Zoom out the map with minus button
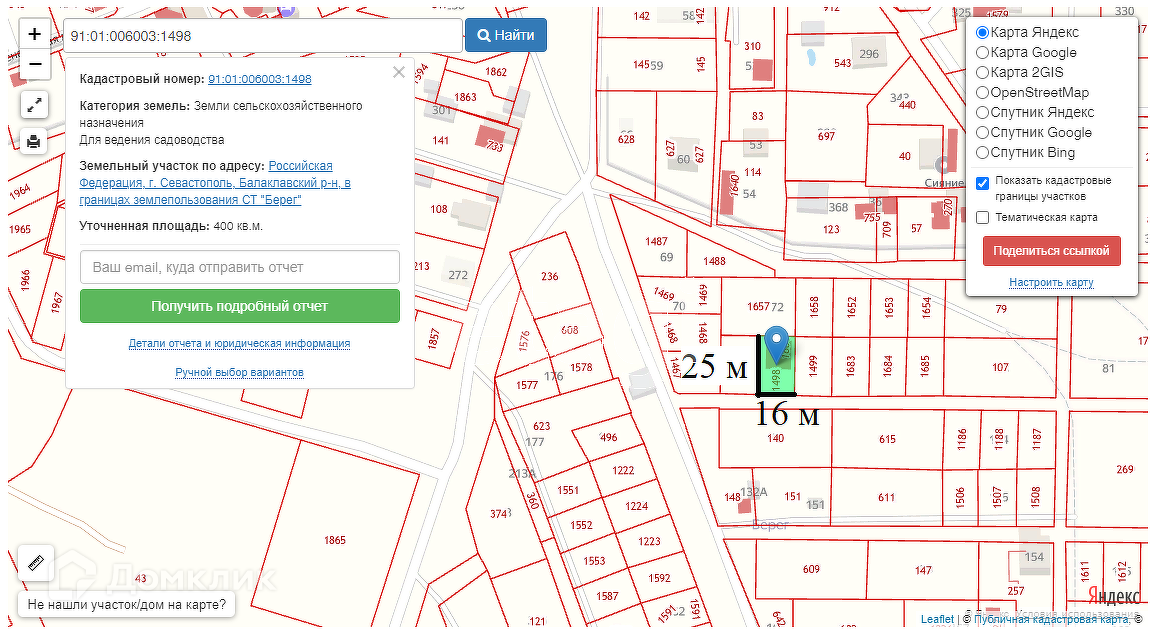The width and height of the screenshot is (1152, 635). tap(35, 65)
